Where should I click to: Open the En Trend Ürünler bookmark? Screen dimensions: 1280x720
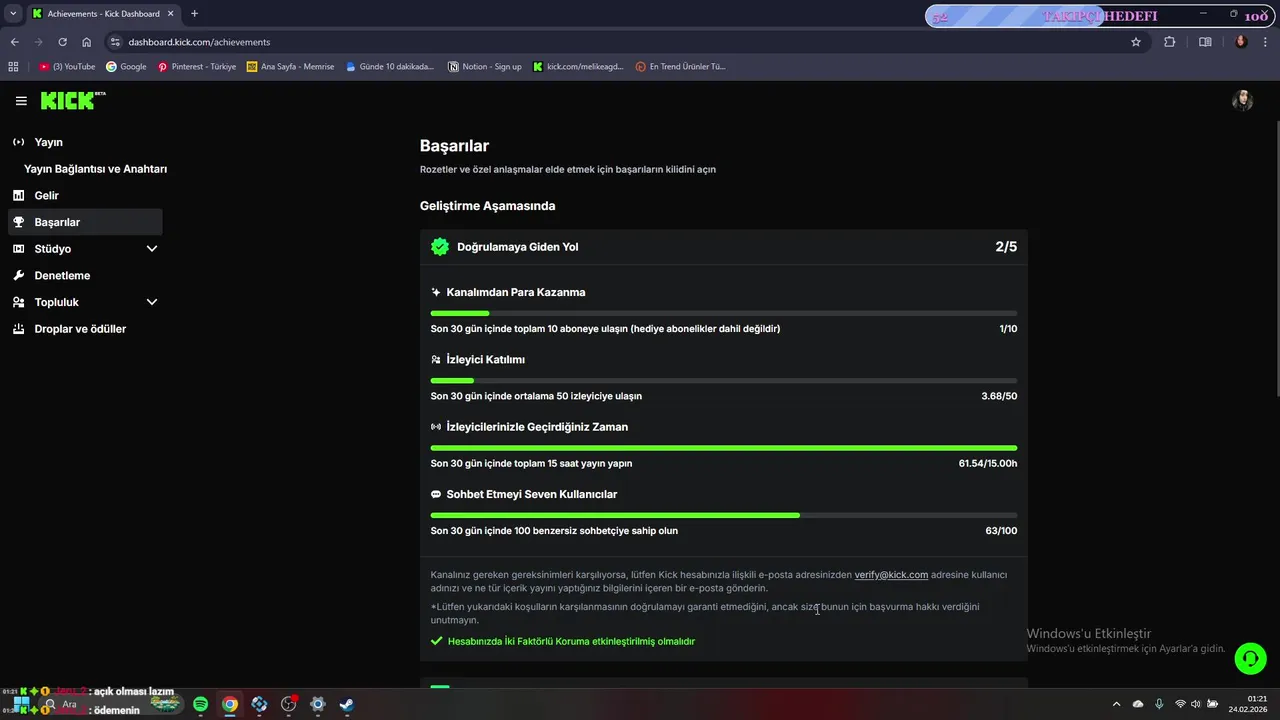pos(680,67)
